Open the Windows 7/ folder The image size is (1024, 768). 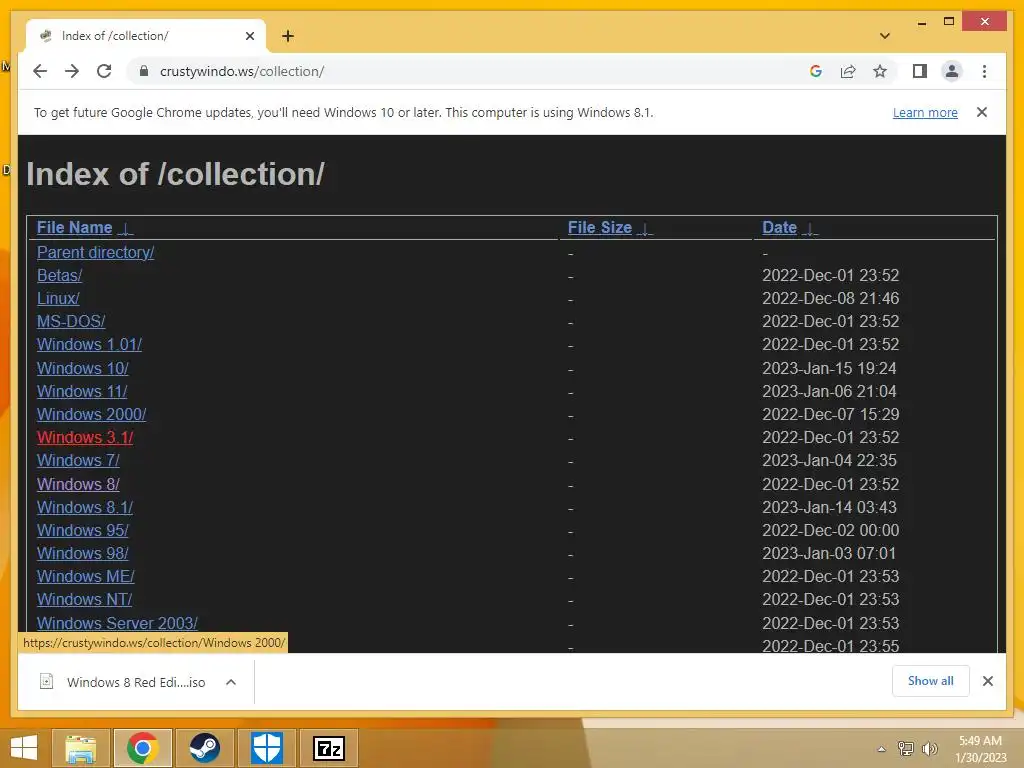click(x=78, y=460)
